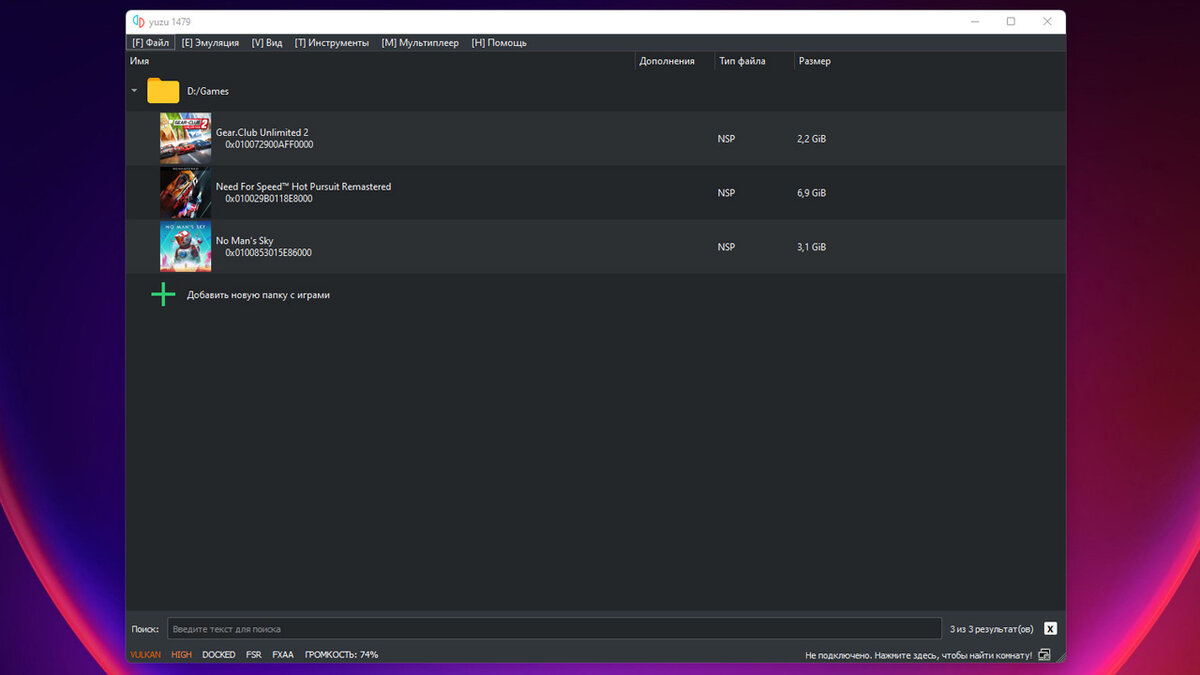Click the multiplayer room status icon
The image size is (1200, 675).
click(x=1044, y=655)
